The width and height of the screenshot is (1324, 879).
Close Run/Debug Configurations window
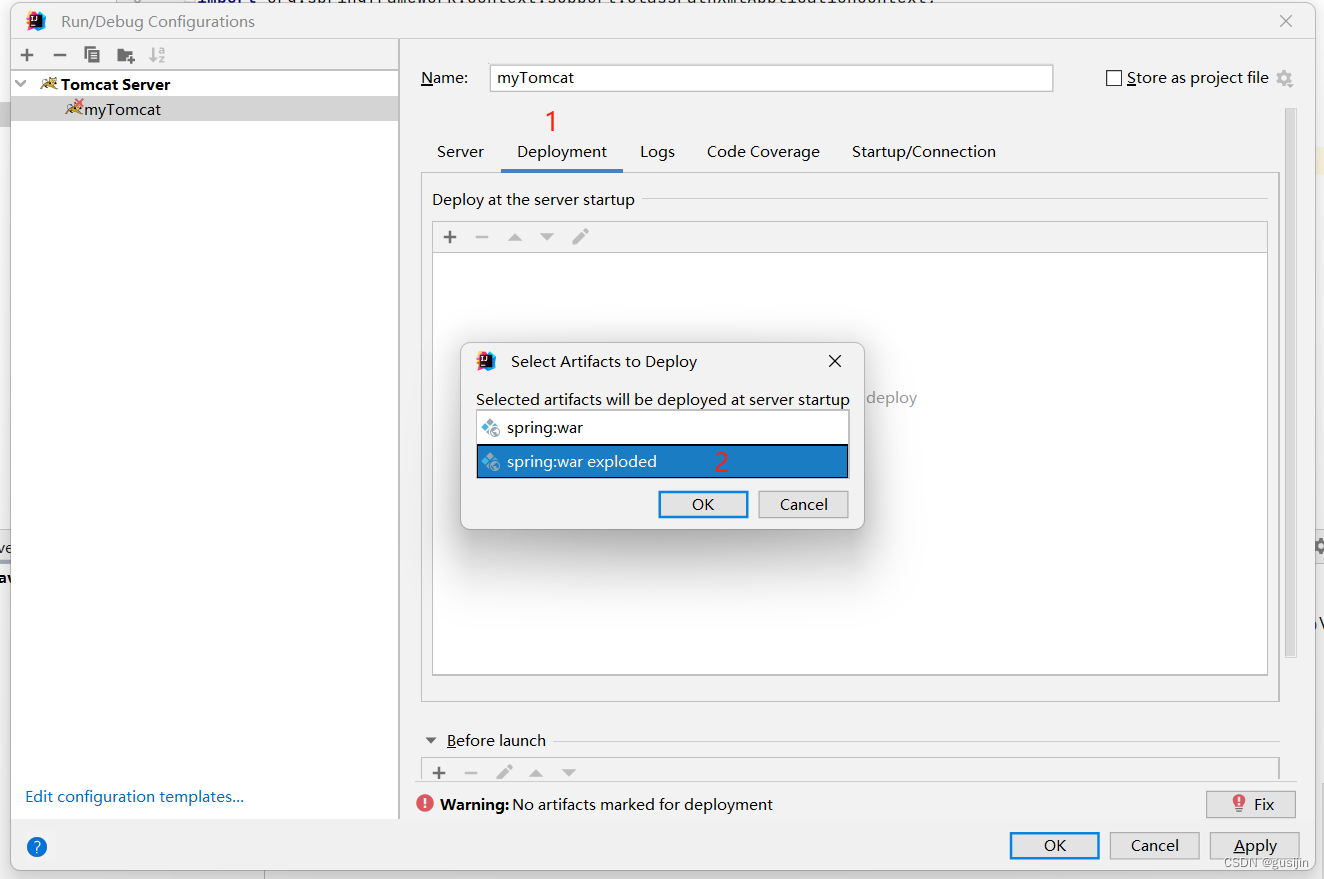point(1286,21)
